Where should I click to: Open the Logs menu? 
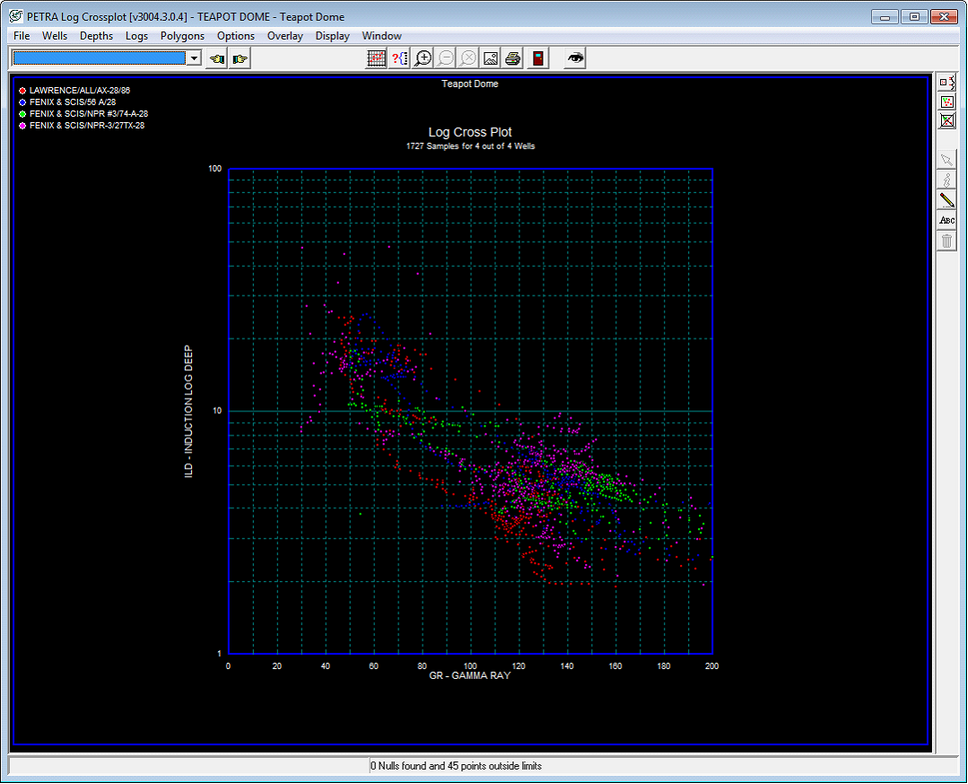pos(137,36)
